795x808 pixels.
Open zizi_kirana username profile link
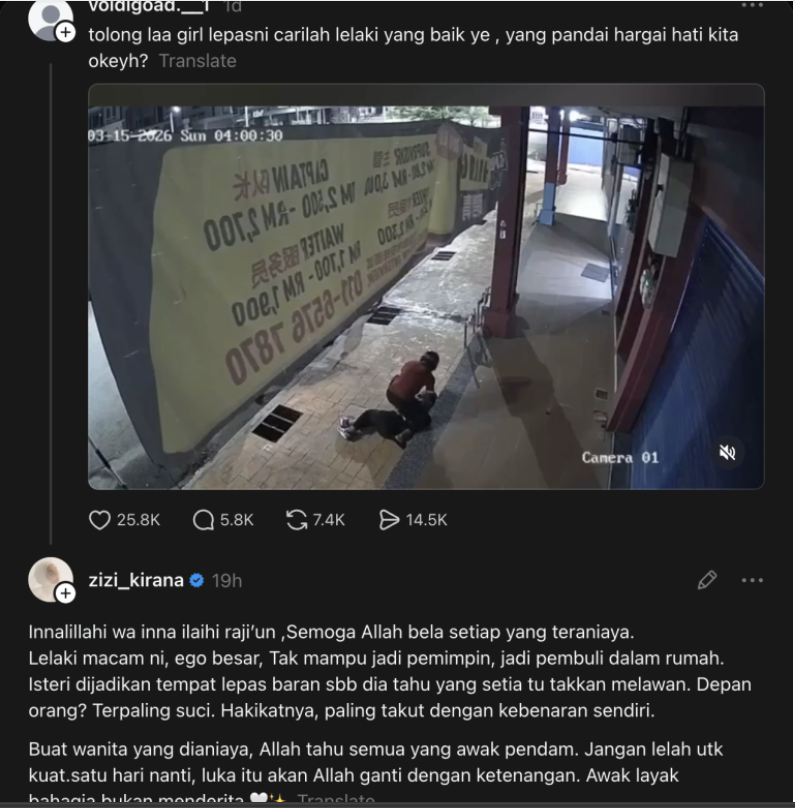[136, 580]
